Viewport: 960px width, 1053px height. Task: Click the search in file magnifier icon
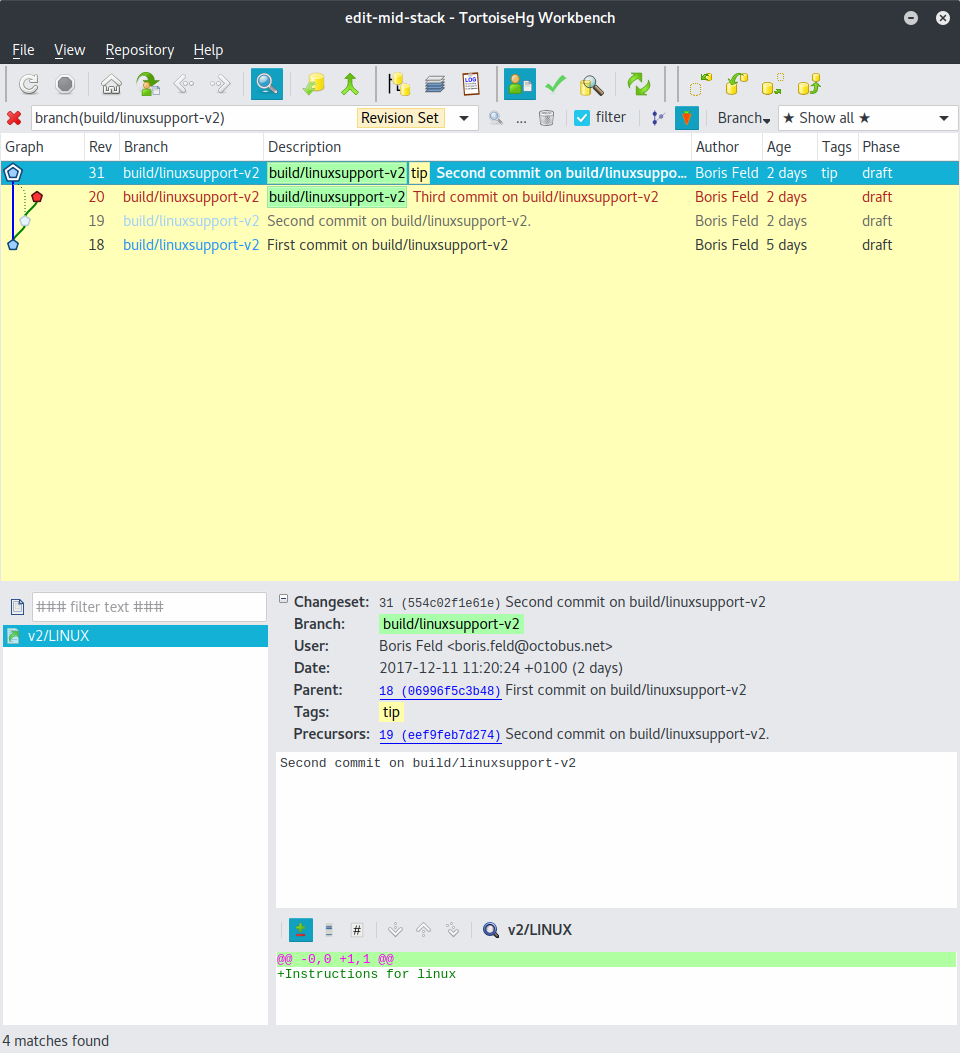[491, 930]
